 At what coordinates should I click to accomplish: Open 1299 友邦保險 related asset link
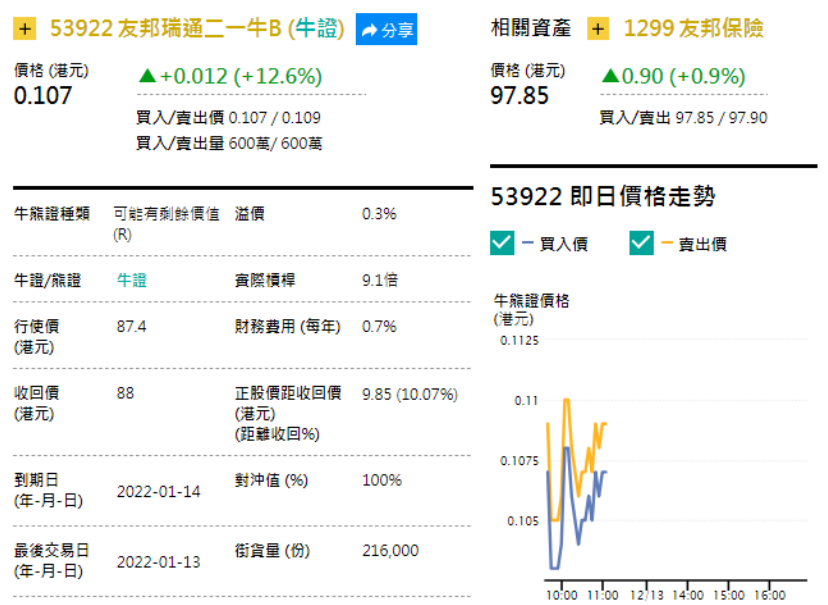pyautogui.click(x=693, y=29)
